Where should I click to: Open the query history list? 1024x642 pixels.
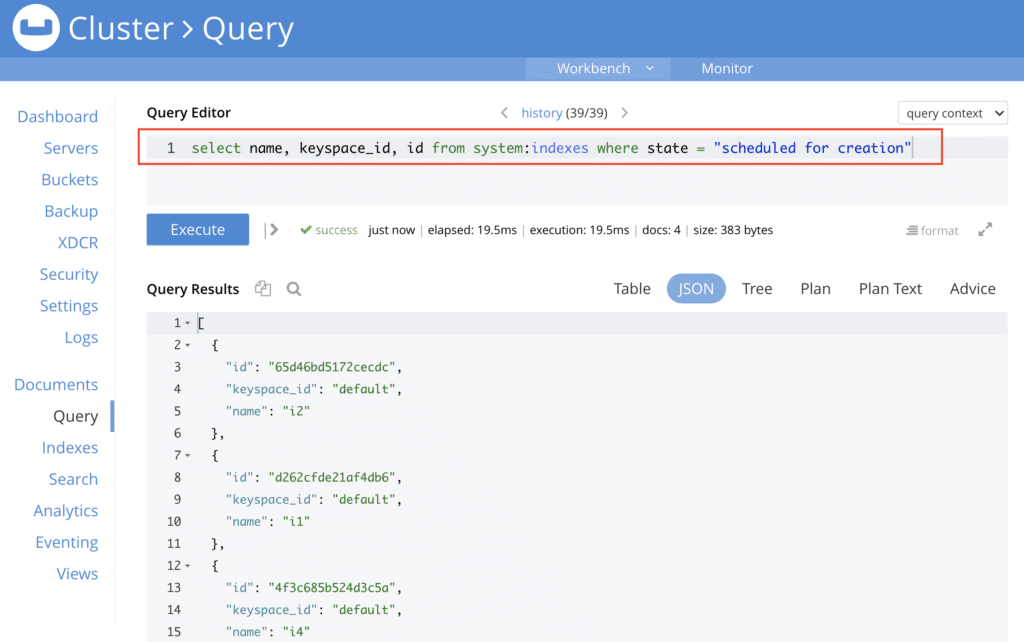(x=541, y=113)
